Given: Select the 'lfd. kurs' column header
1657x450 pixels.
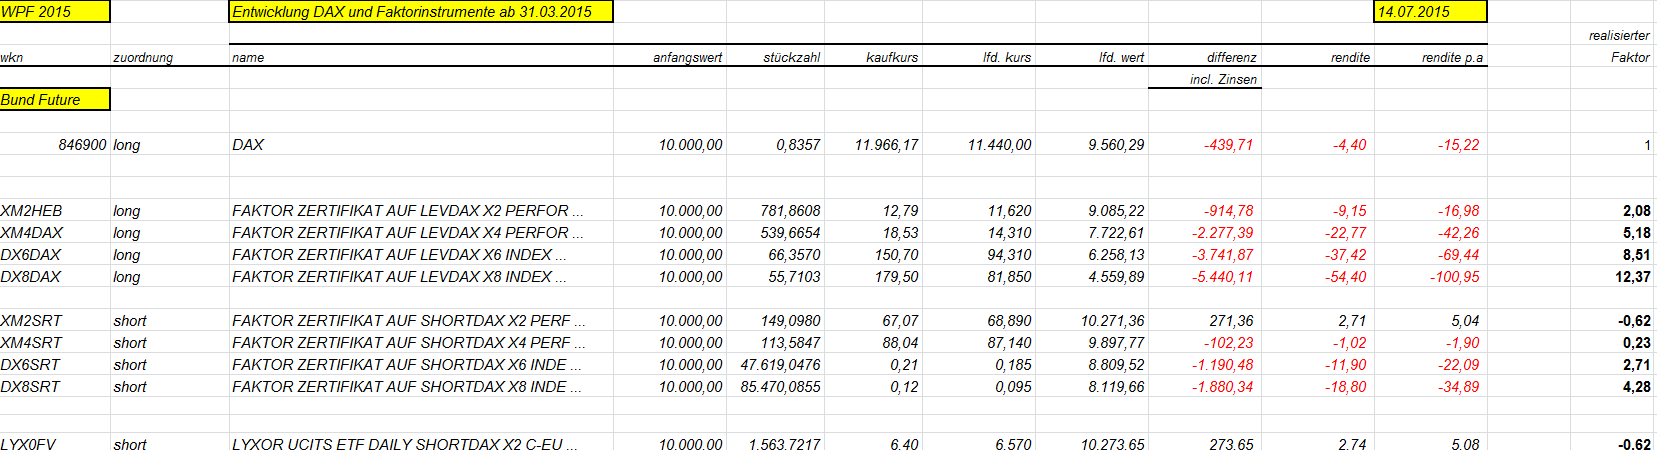Looking at the screenshot, I should coord(1007,58).
